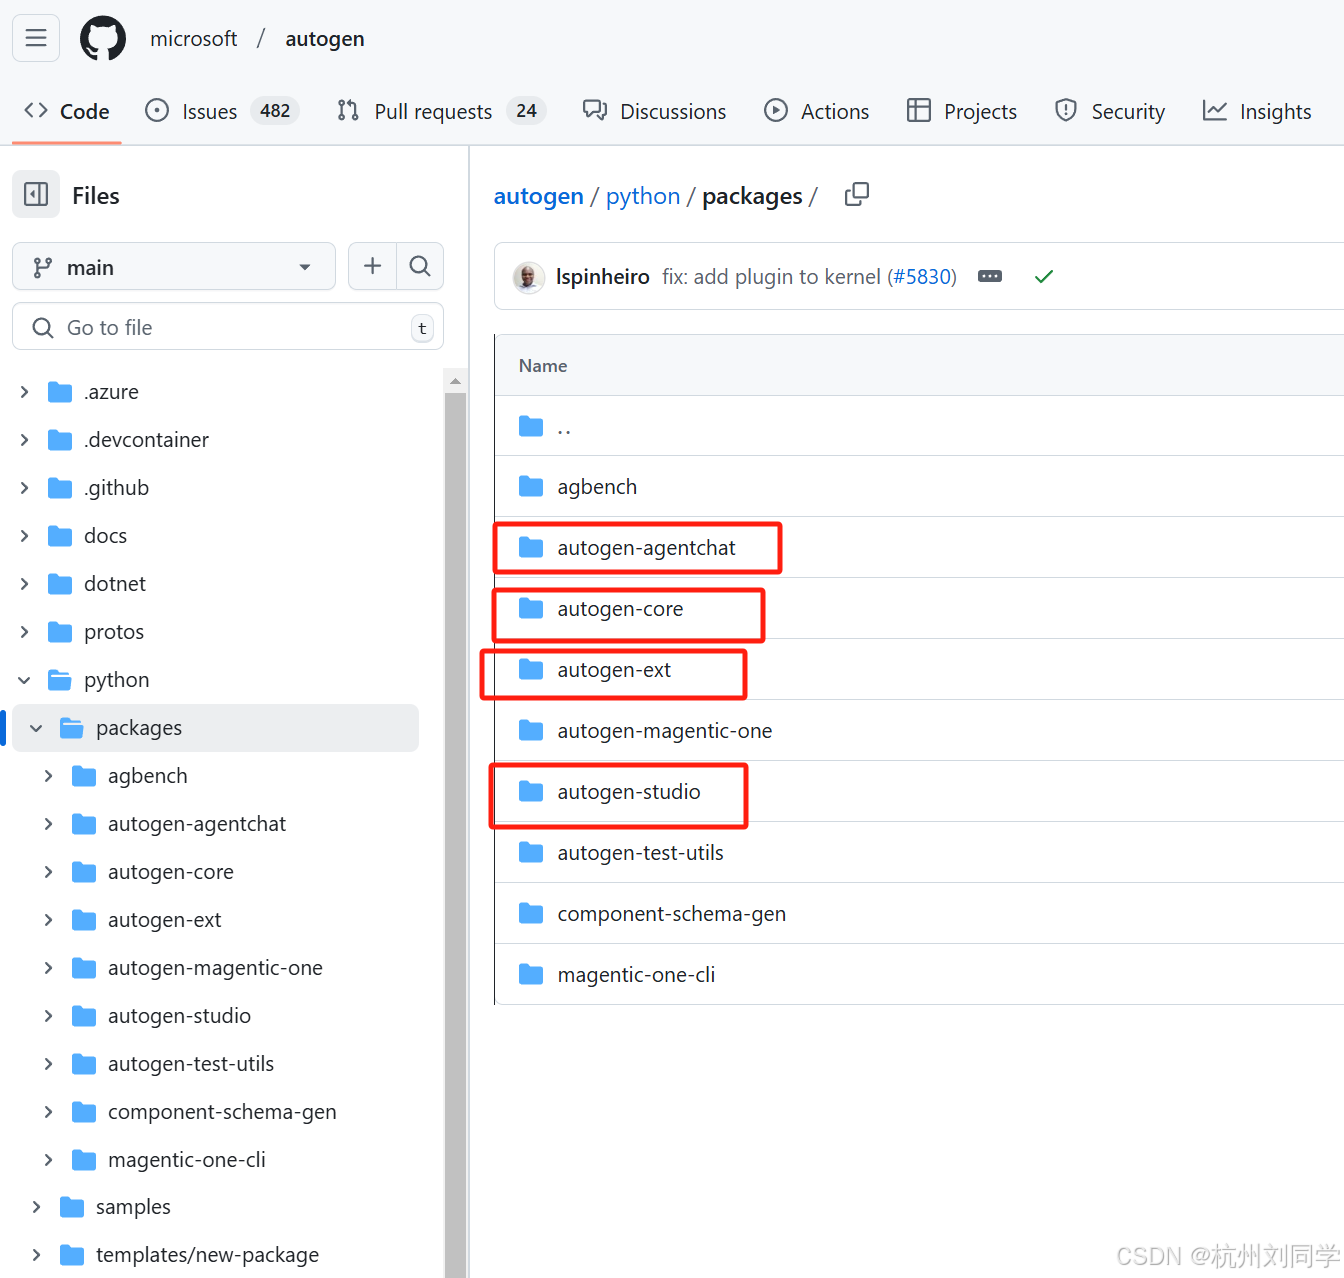Add a new file with plus button
The image size is (1344, 1278).
click(x=372, y=266)
